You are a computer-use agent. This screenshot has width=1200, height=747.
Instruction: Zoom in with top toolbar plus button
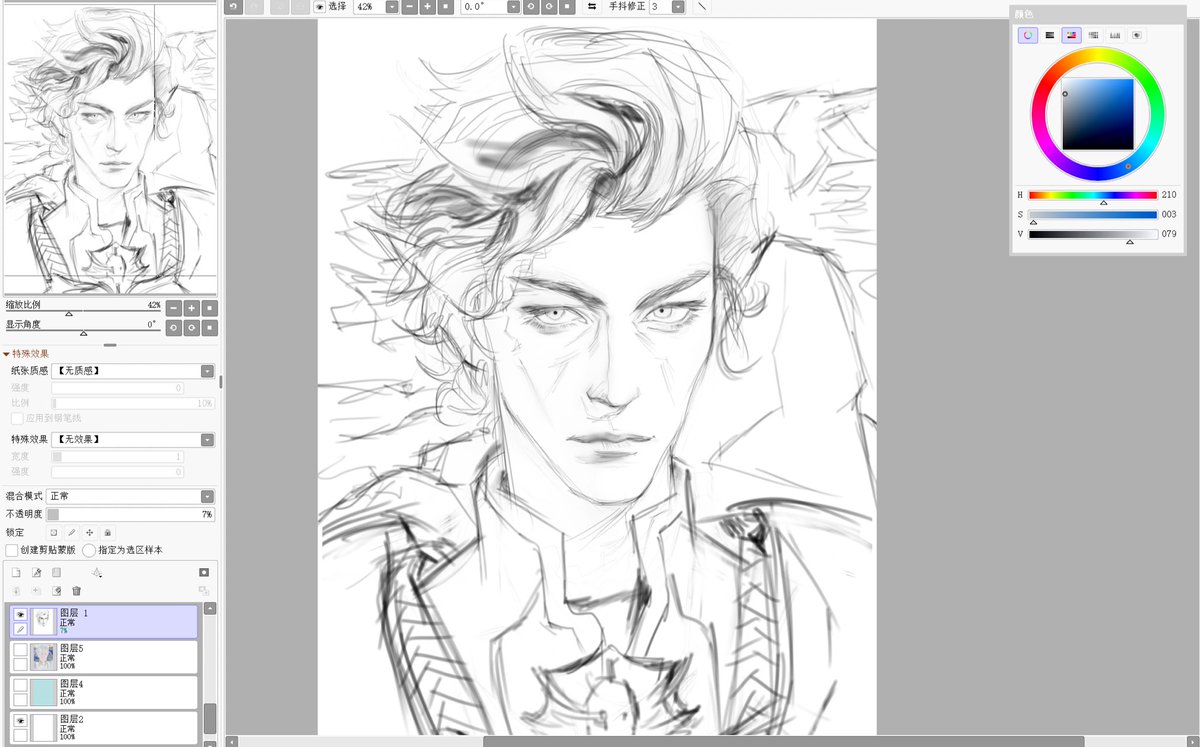click(427, 7)
